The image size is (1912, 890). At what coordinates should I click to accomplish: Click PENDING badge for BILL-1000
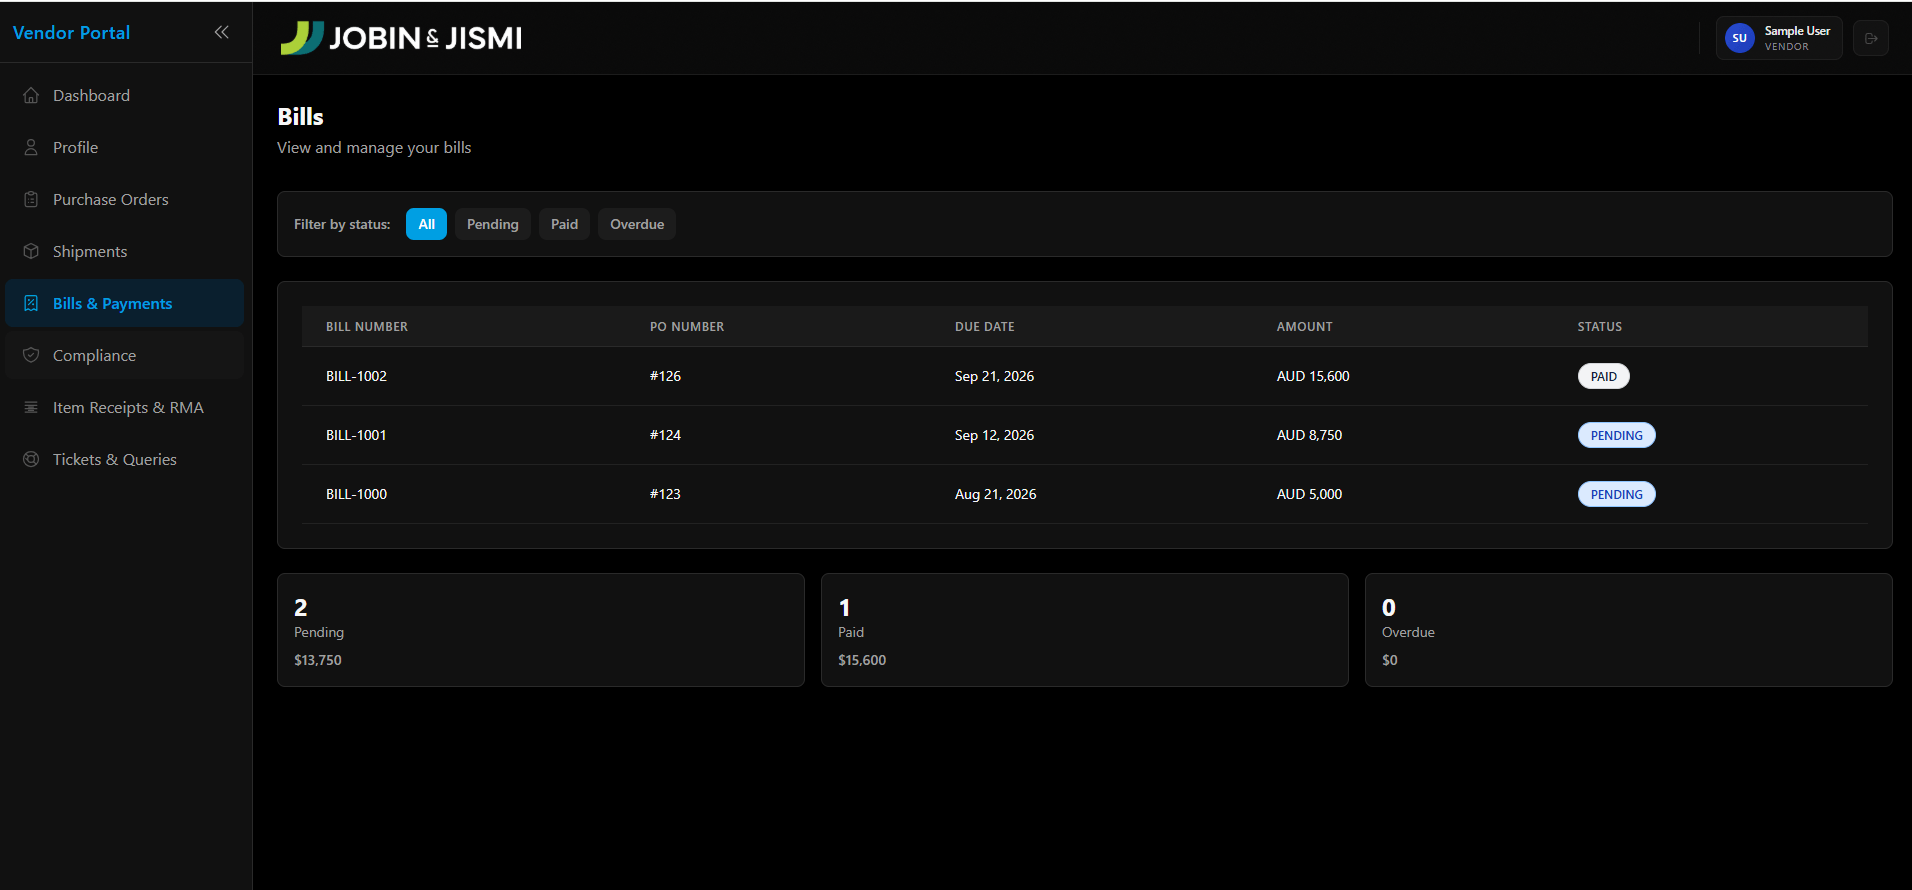[1617, 494]
